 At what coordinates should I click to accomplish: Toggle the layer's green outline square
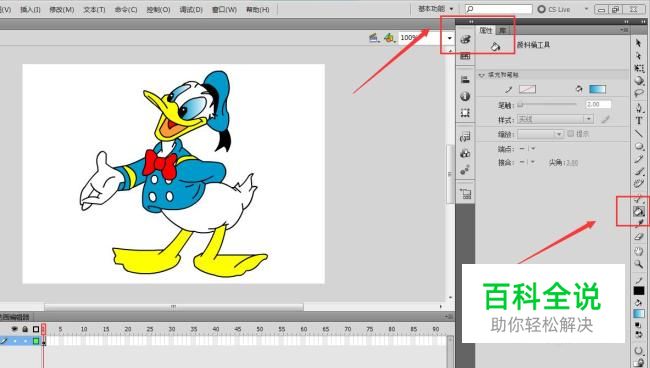click(x=36, y=341)
